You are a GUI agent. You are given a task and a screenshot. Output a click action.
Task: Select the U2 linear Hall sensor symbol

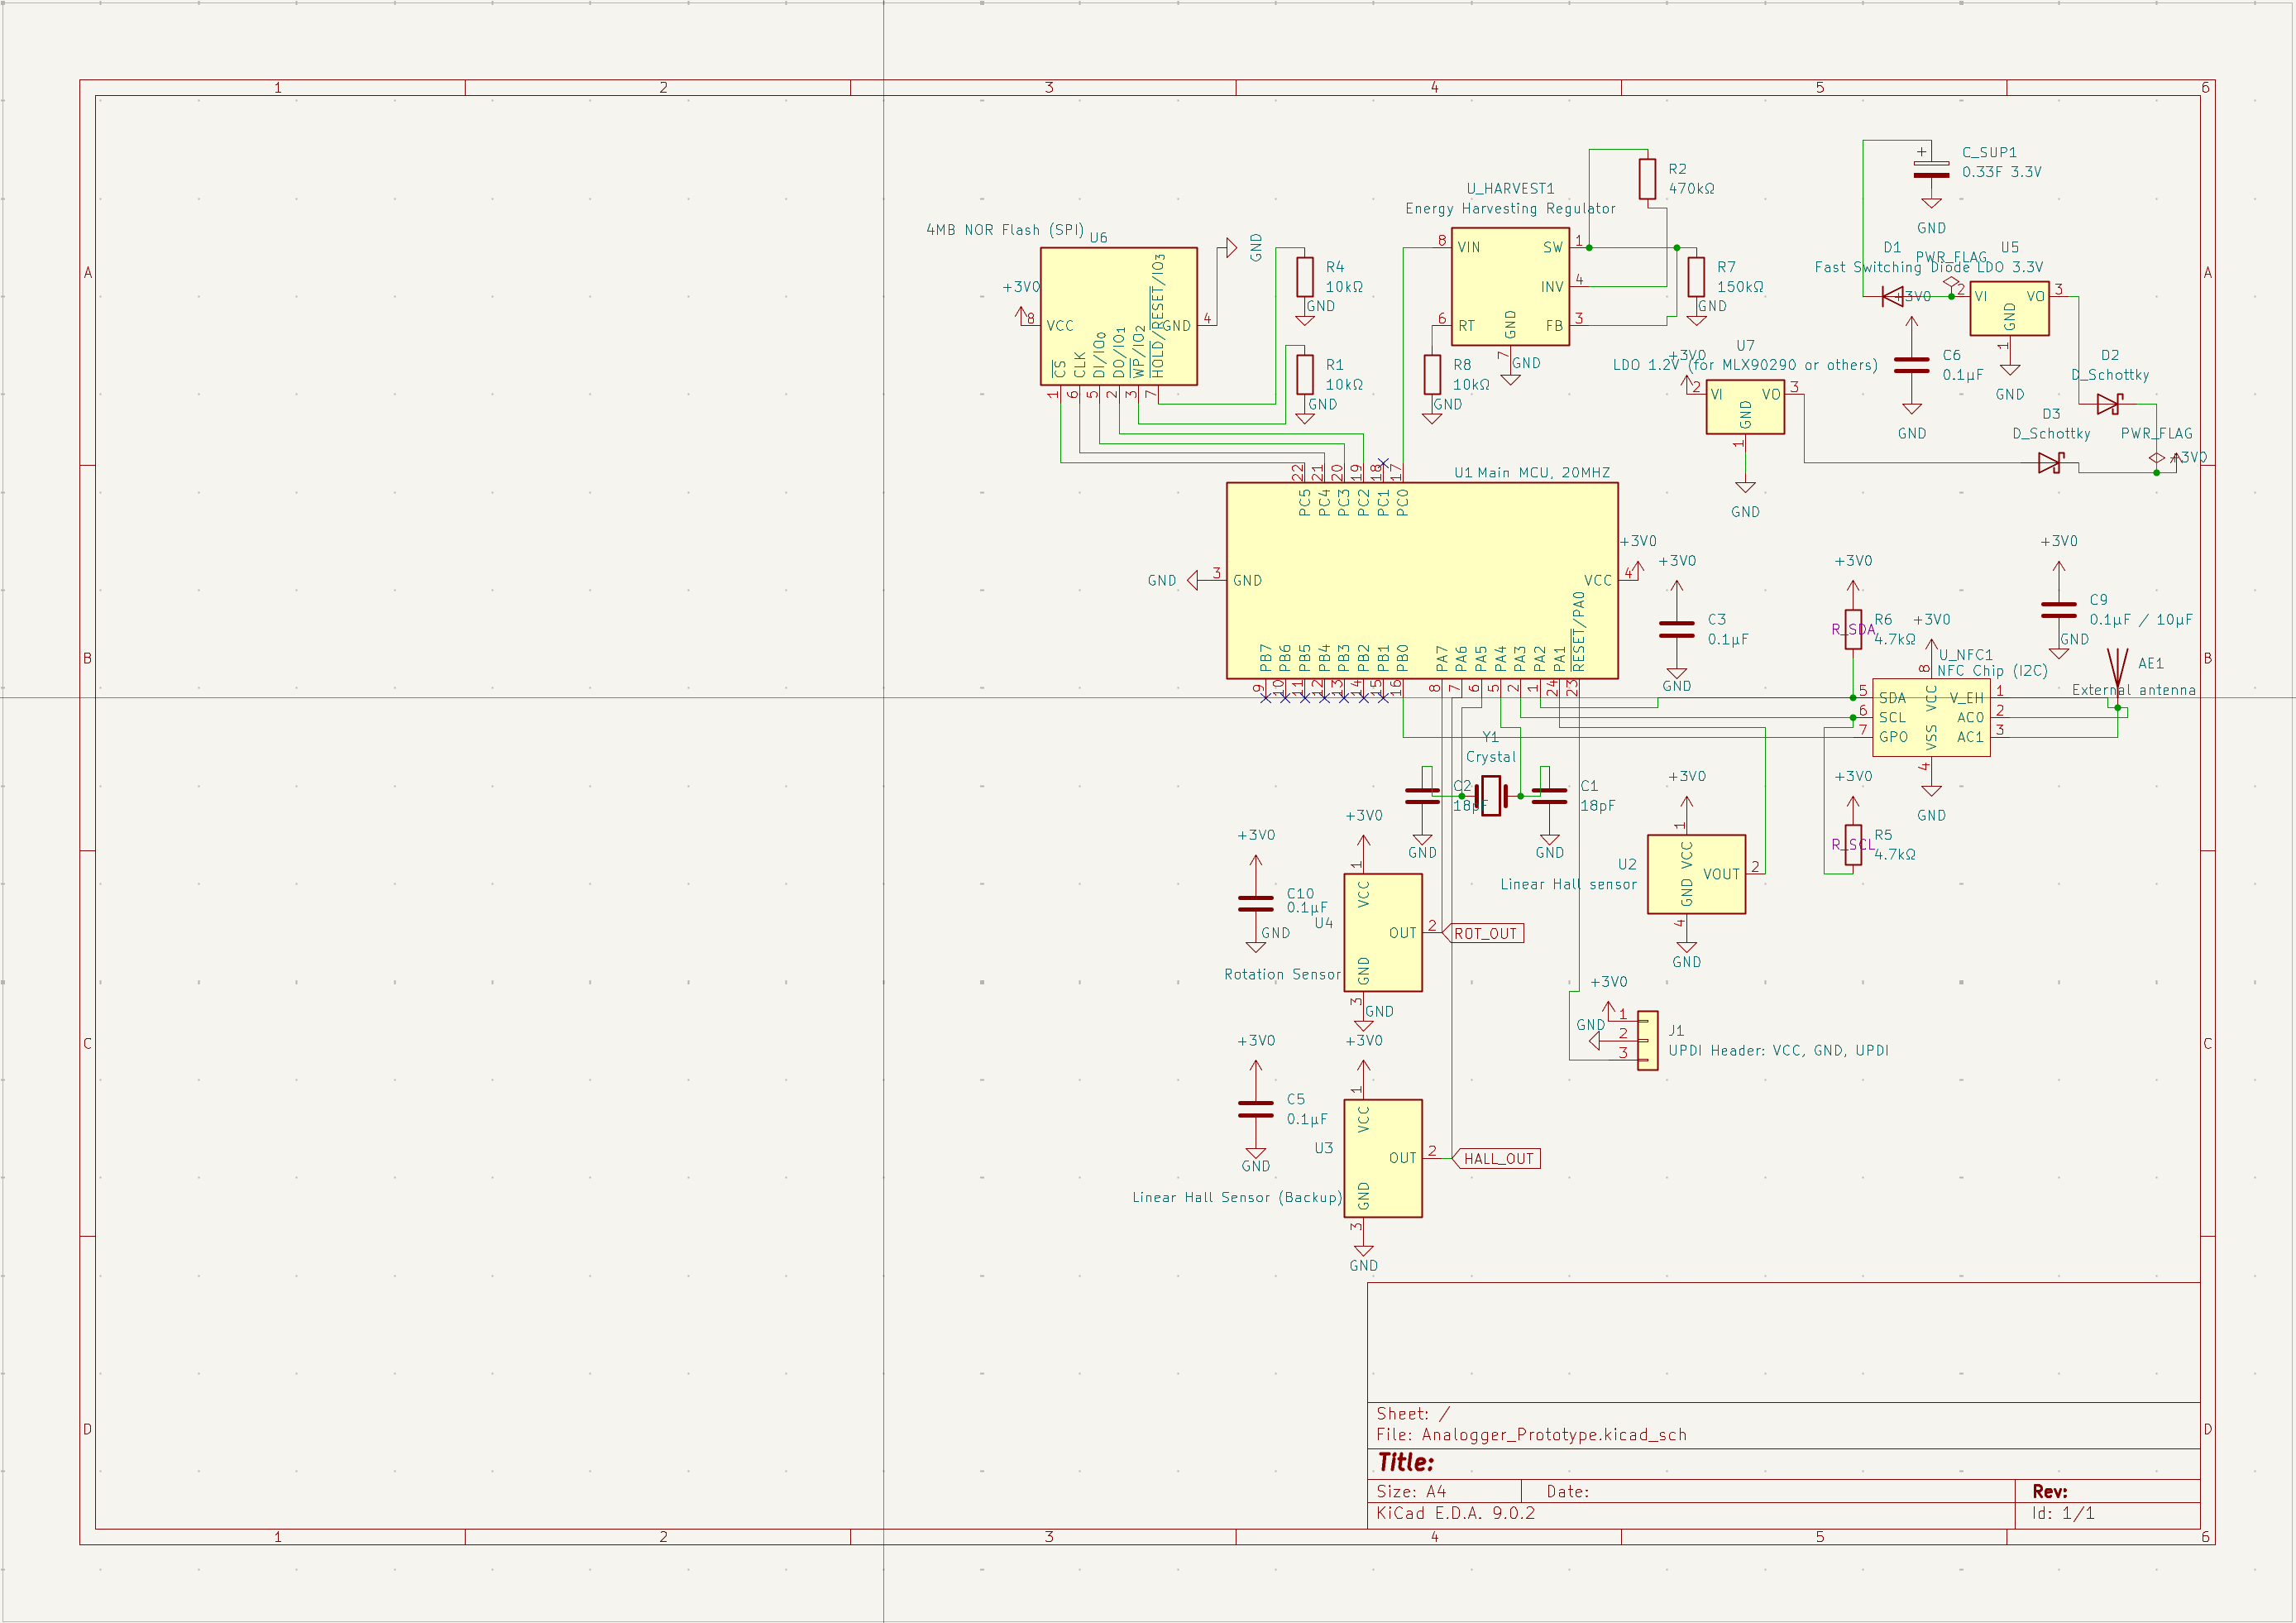[x=1696, y=874]
